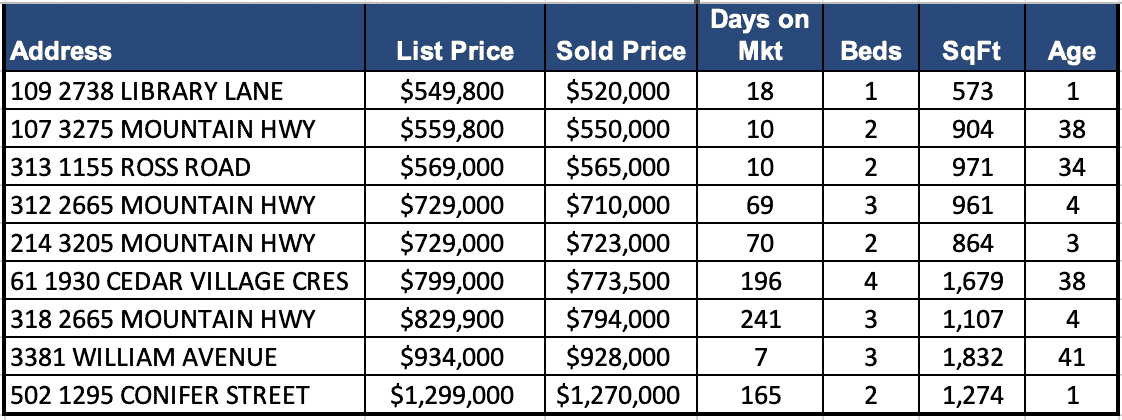Select the $773,500 sold price cell

[x=621, y=281]
